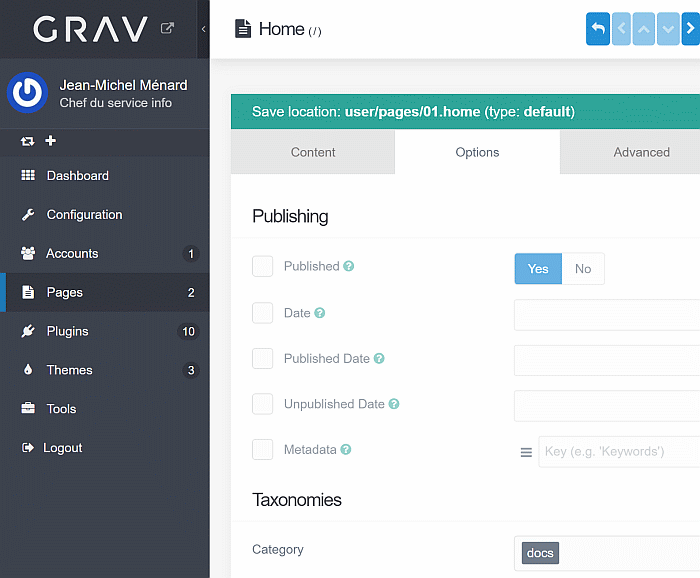Click the update/refresh arrows icon in sidebar

click(28, 141)
